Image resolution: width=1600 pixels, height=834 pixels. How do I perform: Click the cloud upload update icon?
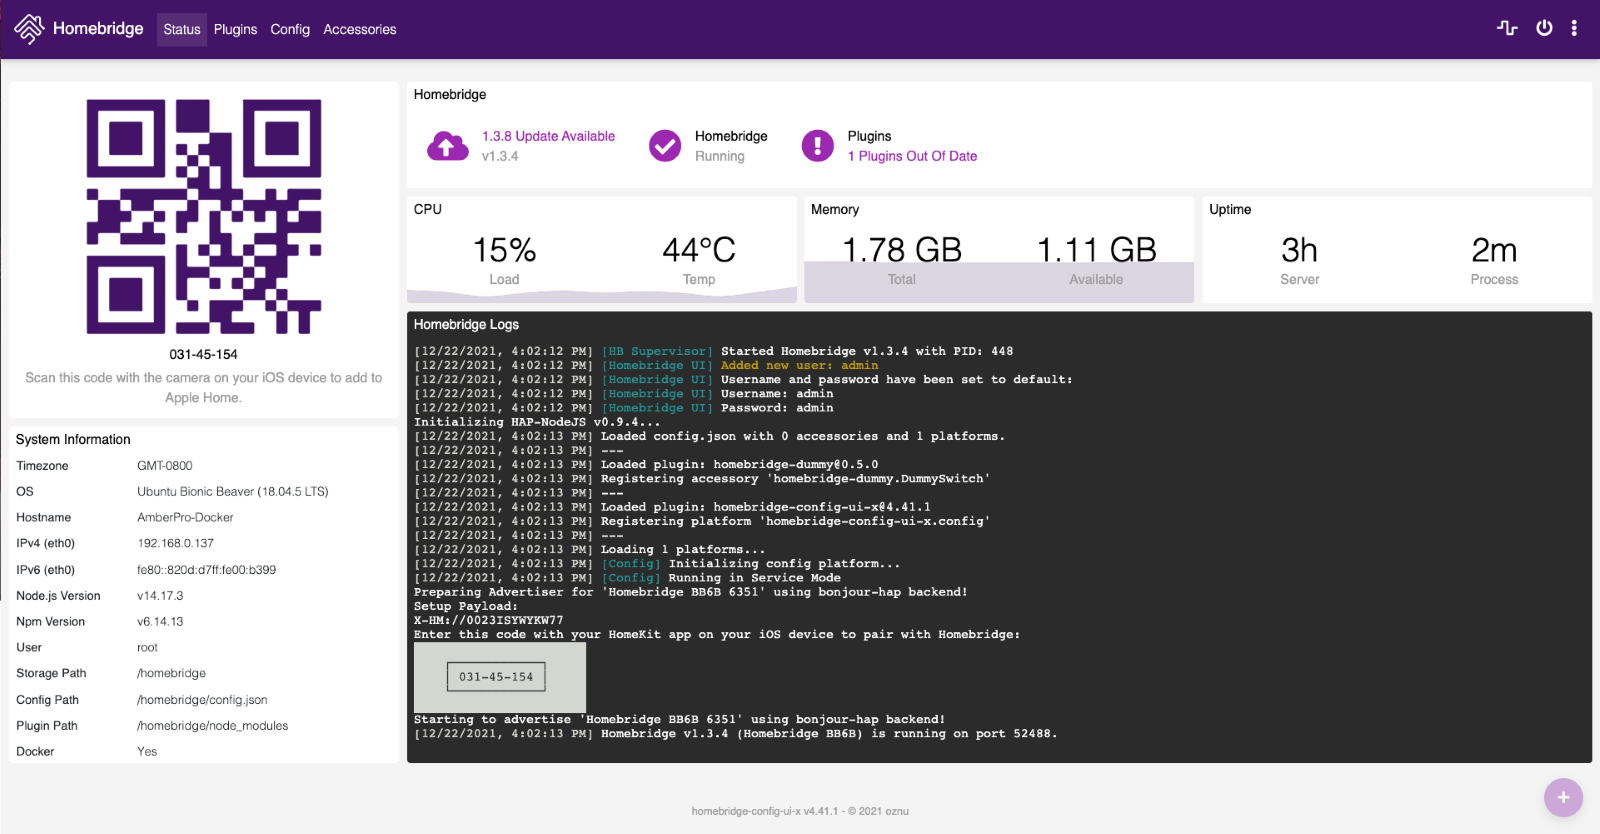pyautogui.click(x=447, y=146)
